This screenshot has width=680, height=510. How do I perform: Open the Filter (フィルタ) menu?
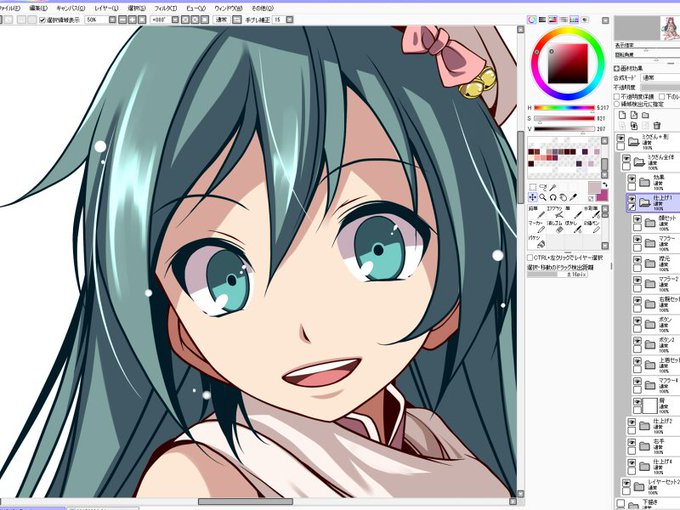click(x=165, y=8)
